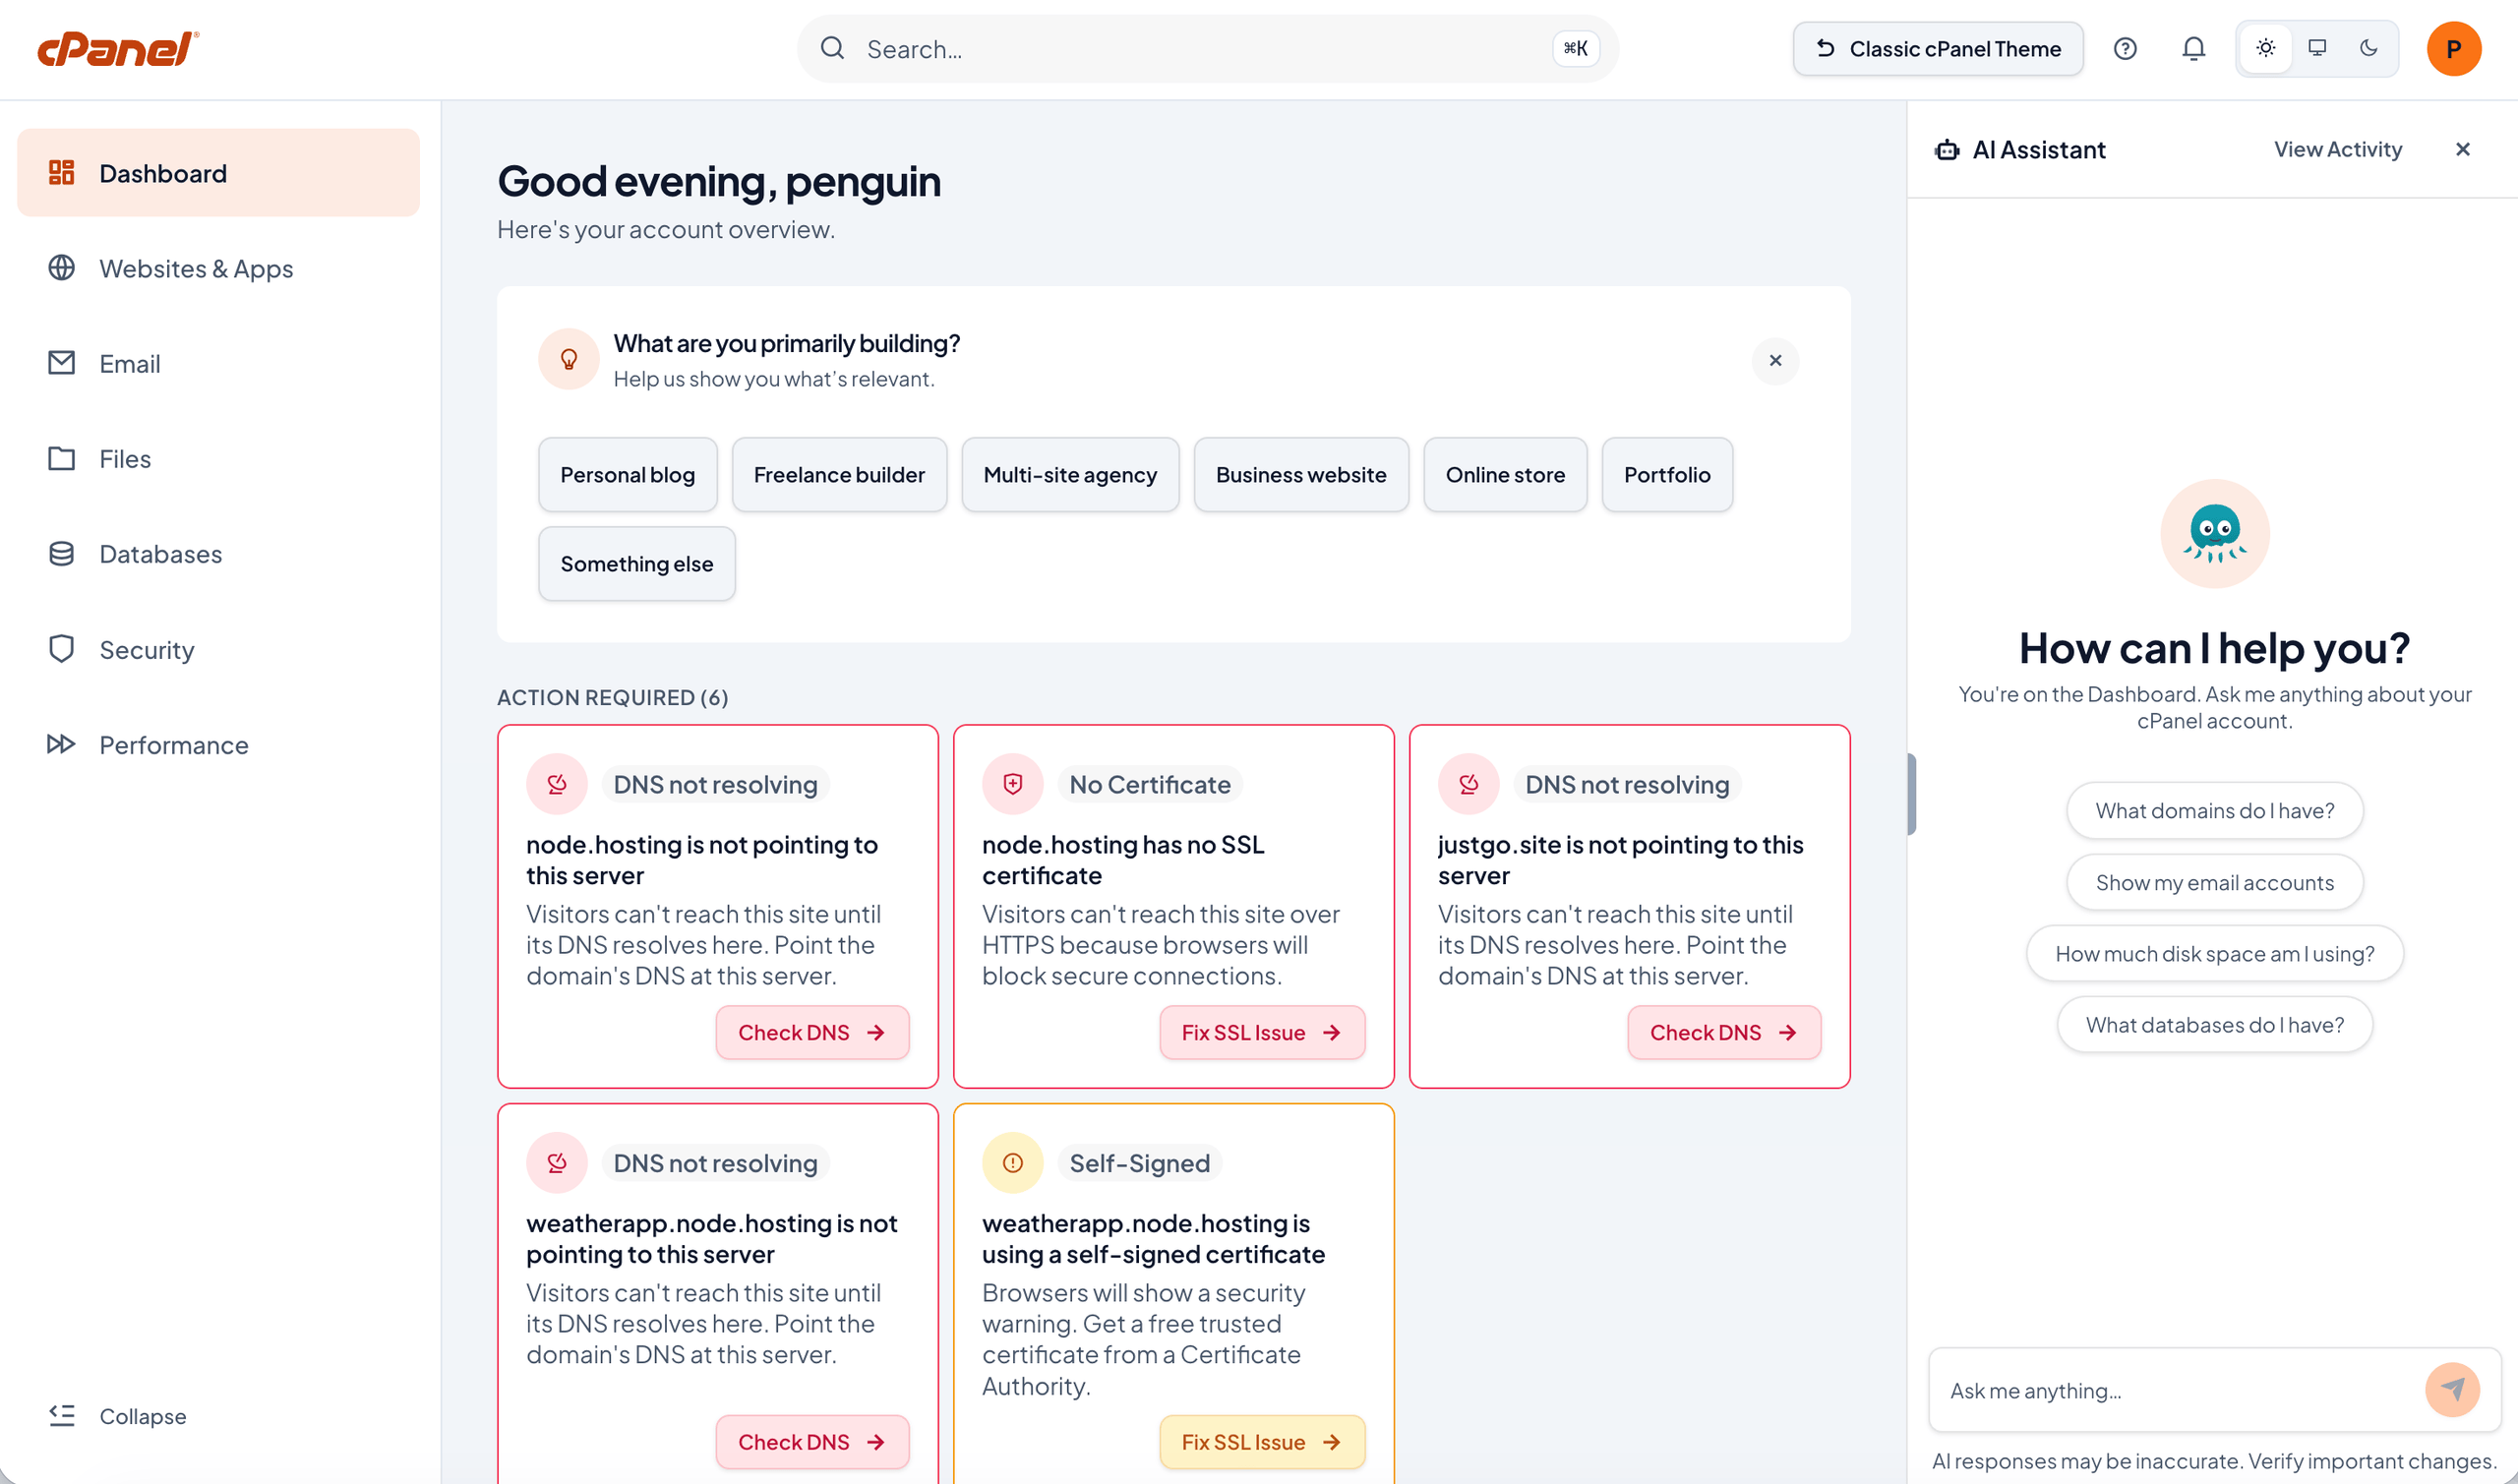Click shield icon on No Certificate card
This screenshot has height=1484, width=2518.
(1013, 784)
